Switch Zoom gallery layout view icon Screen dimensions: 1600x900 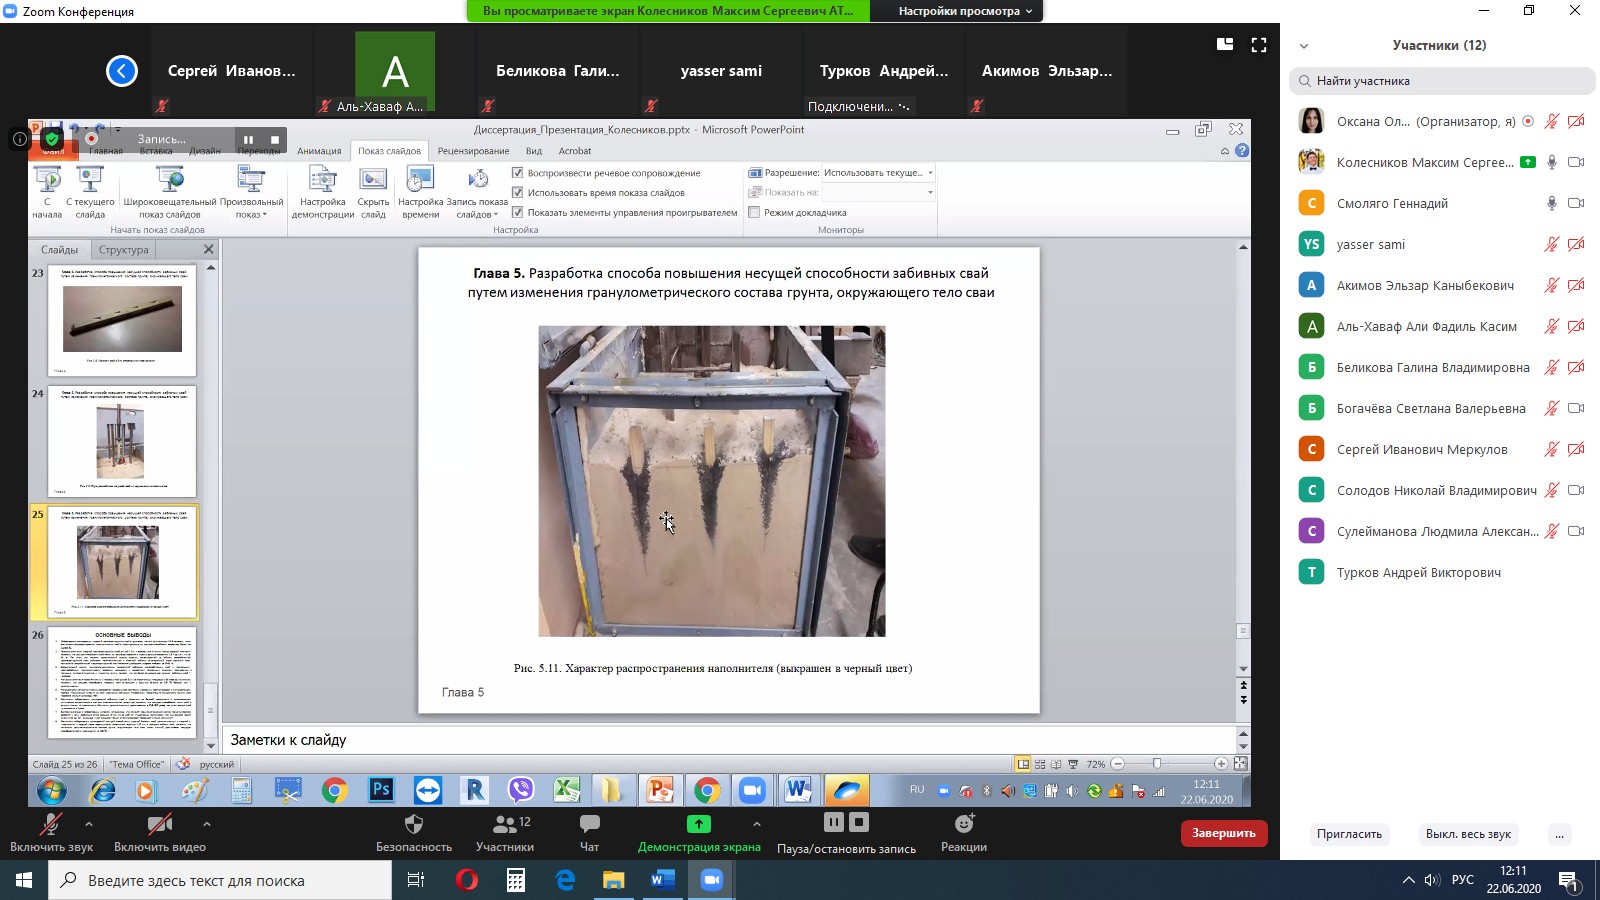[x=1225, y=44]
